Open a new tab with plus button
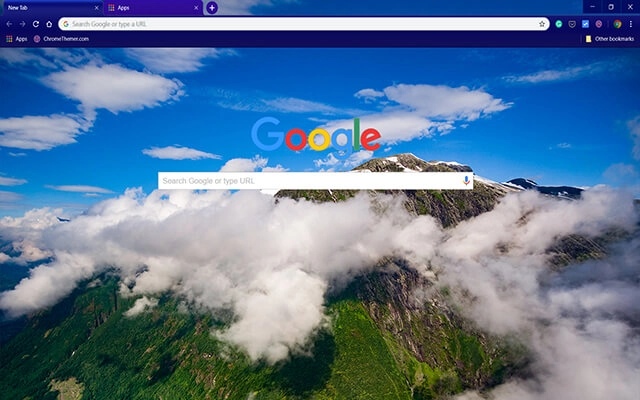Viewport: 640px width, 400px height. point(212,8)
